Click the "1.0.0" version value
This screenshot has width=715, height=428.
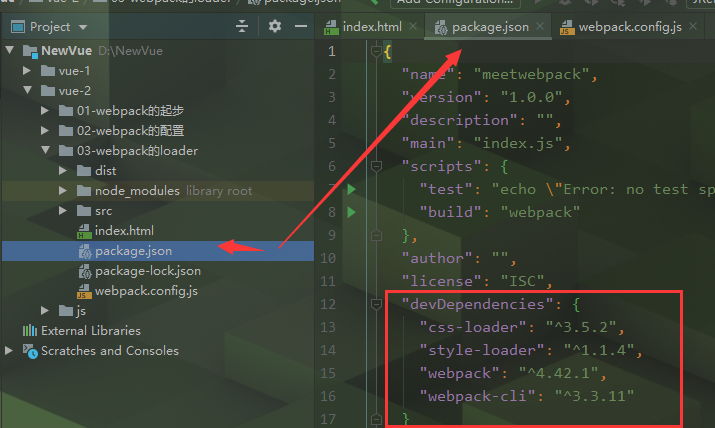[x=532, y=97]
